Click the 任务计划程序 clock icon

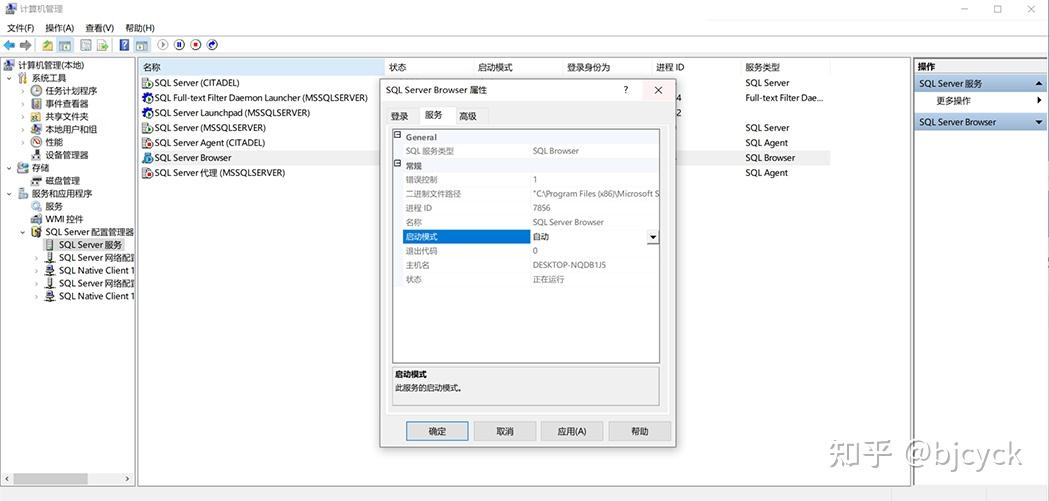(36, 91)
